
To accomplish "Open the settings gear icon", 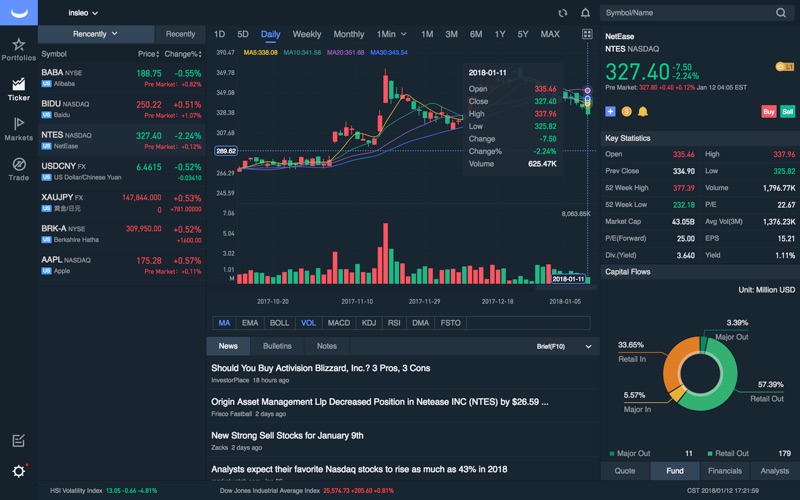I will (19, 471).
